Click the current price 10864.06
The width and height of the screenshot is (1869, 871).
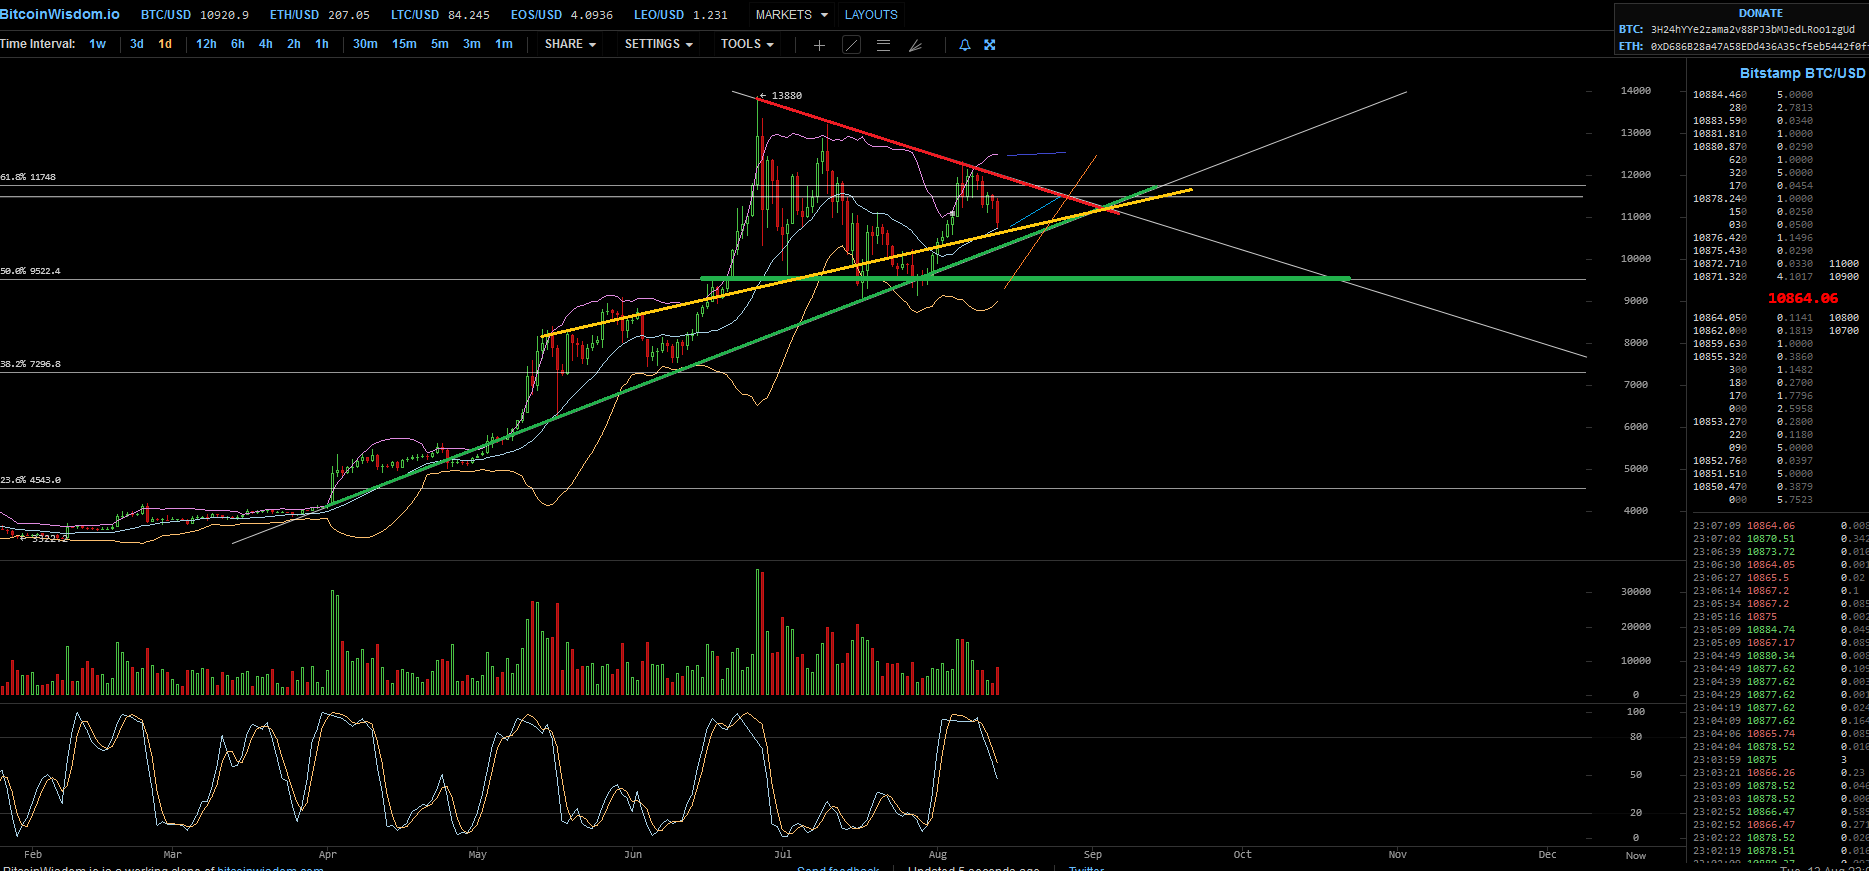point(1803,298)
